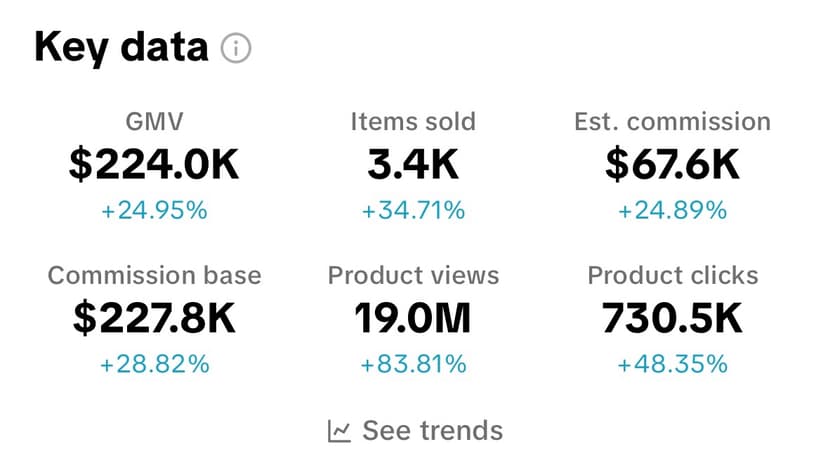This screenshot has width=828, height=466.
Task: Click the Key data heading
Action: click(121, 48)
